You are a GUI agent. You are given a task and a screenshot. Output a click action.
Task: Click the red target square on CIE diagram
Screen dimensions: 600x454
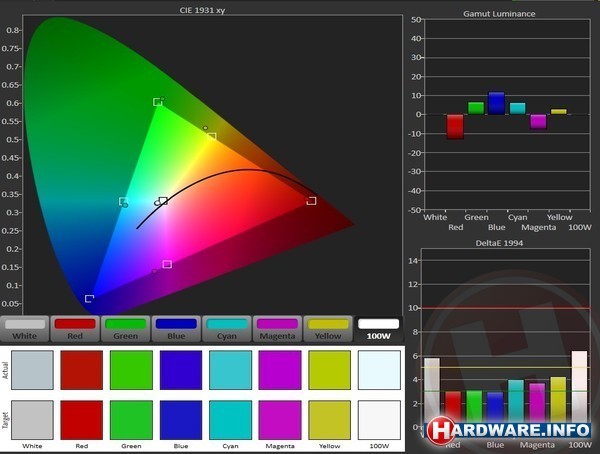(x=311, y=201)
